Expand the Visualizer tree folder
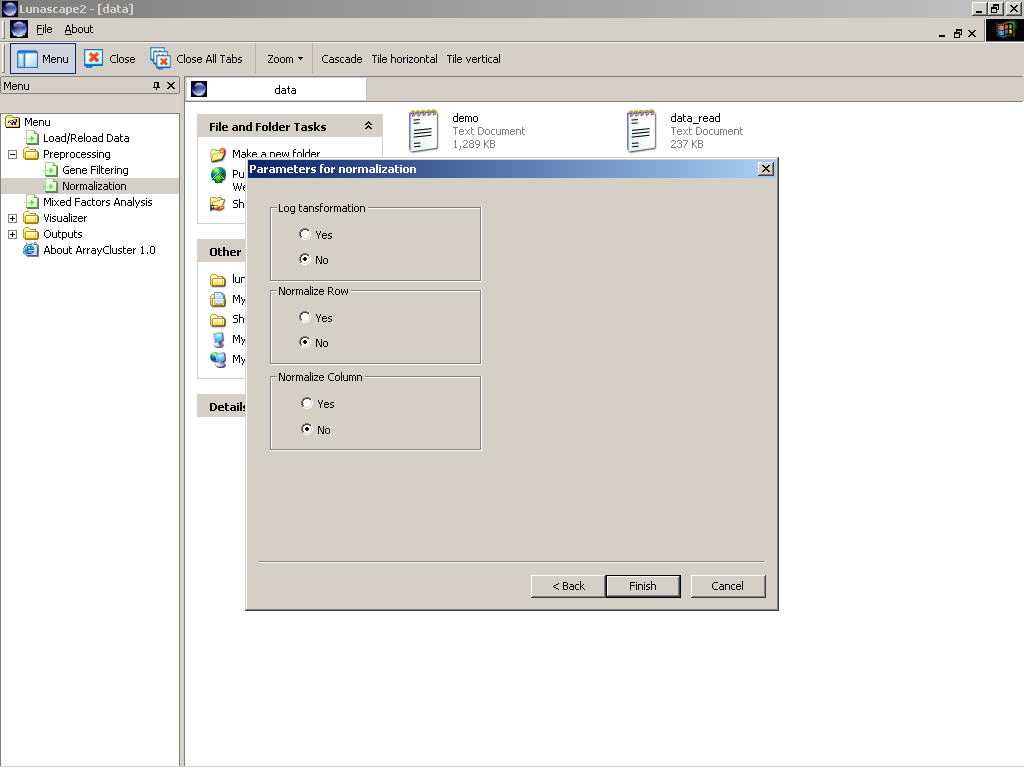Image resolution: width=1024 pixels, height=768 pixels. [12, 218]
